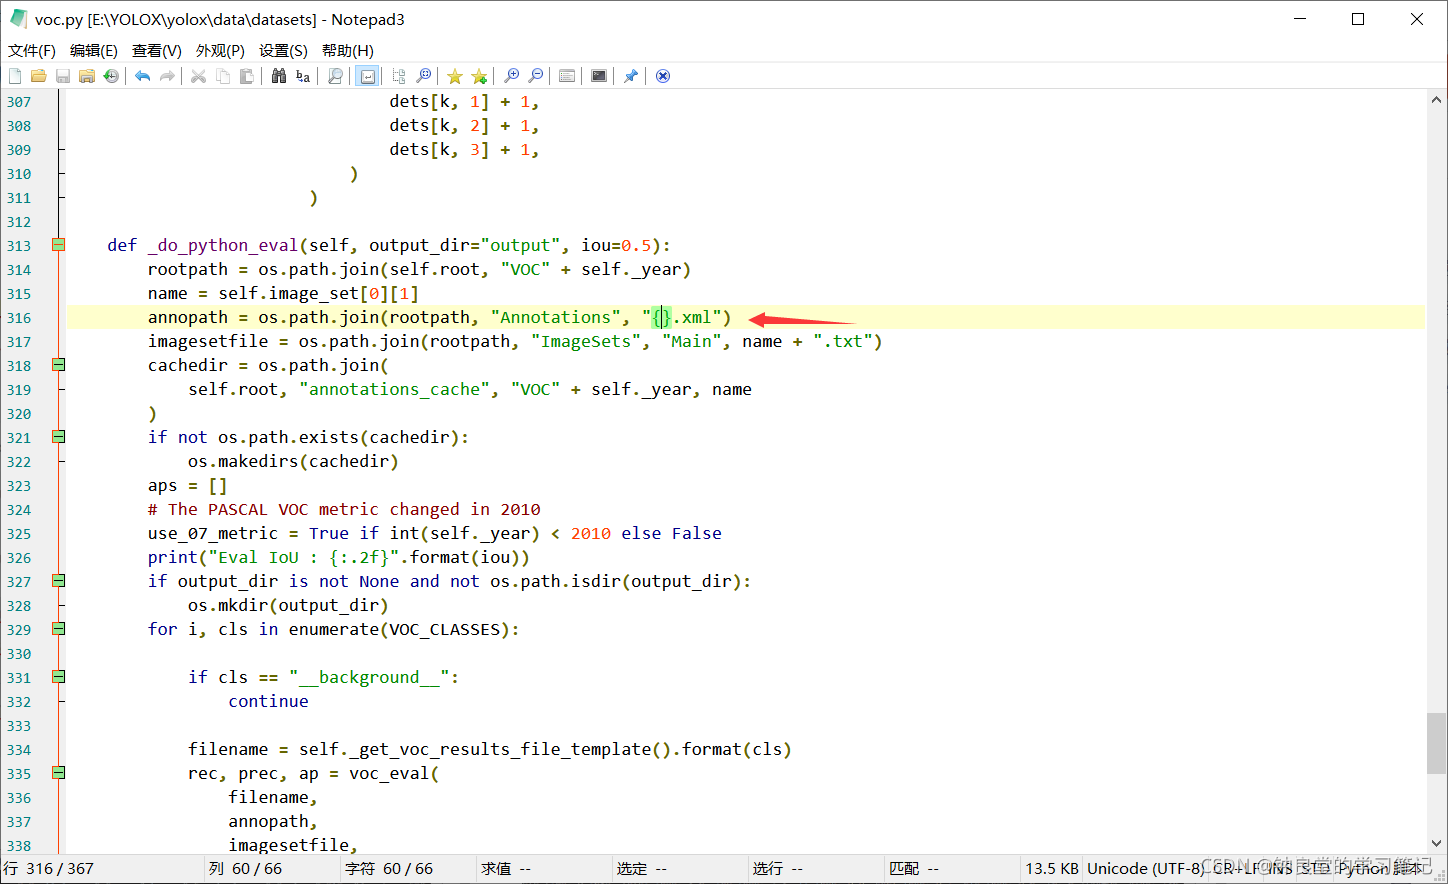Open the 设置(S) menu
Image resolution: width=1448 pixels, height=884 pixels.
283,50
